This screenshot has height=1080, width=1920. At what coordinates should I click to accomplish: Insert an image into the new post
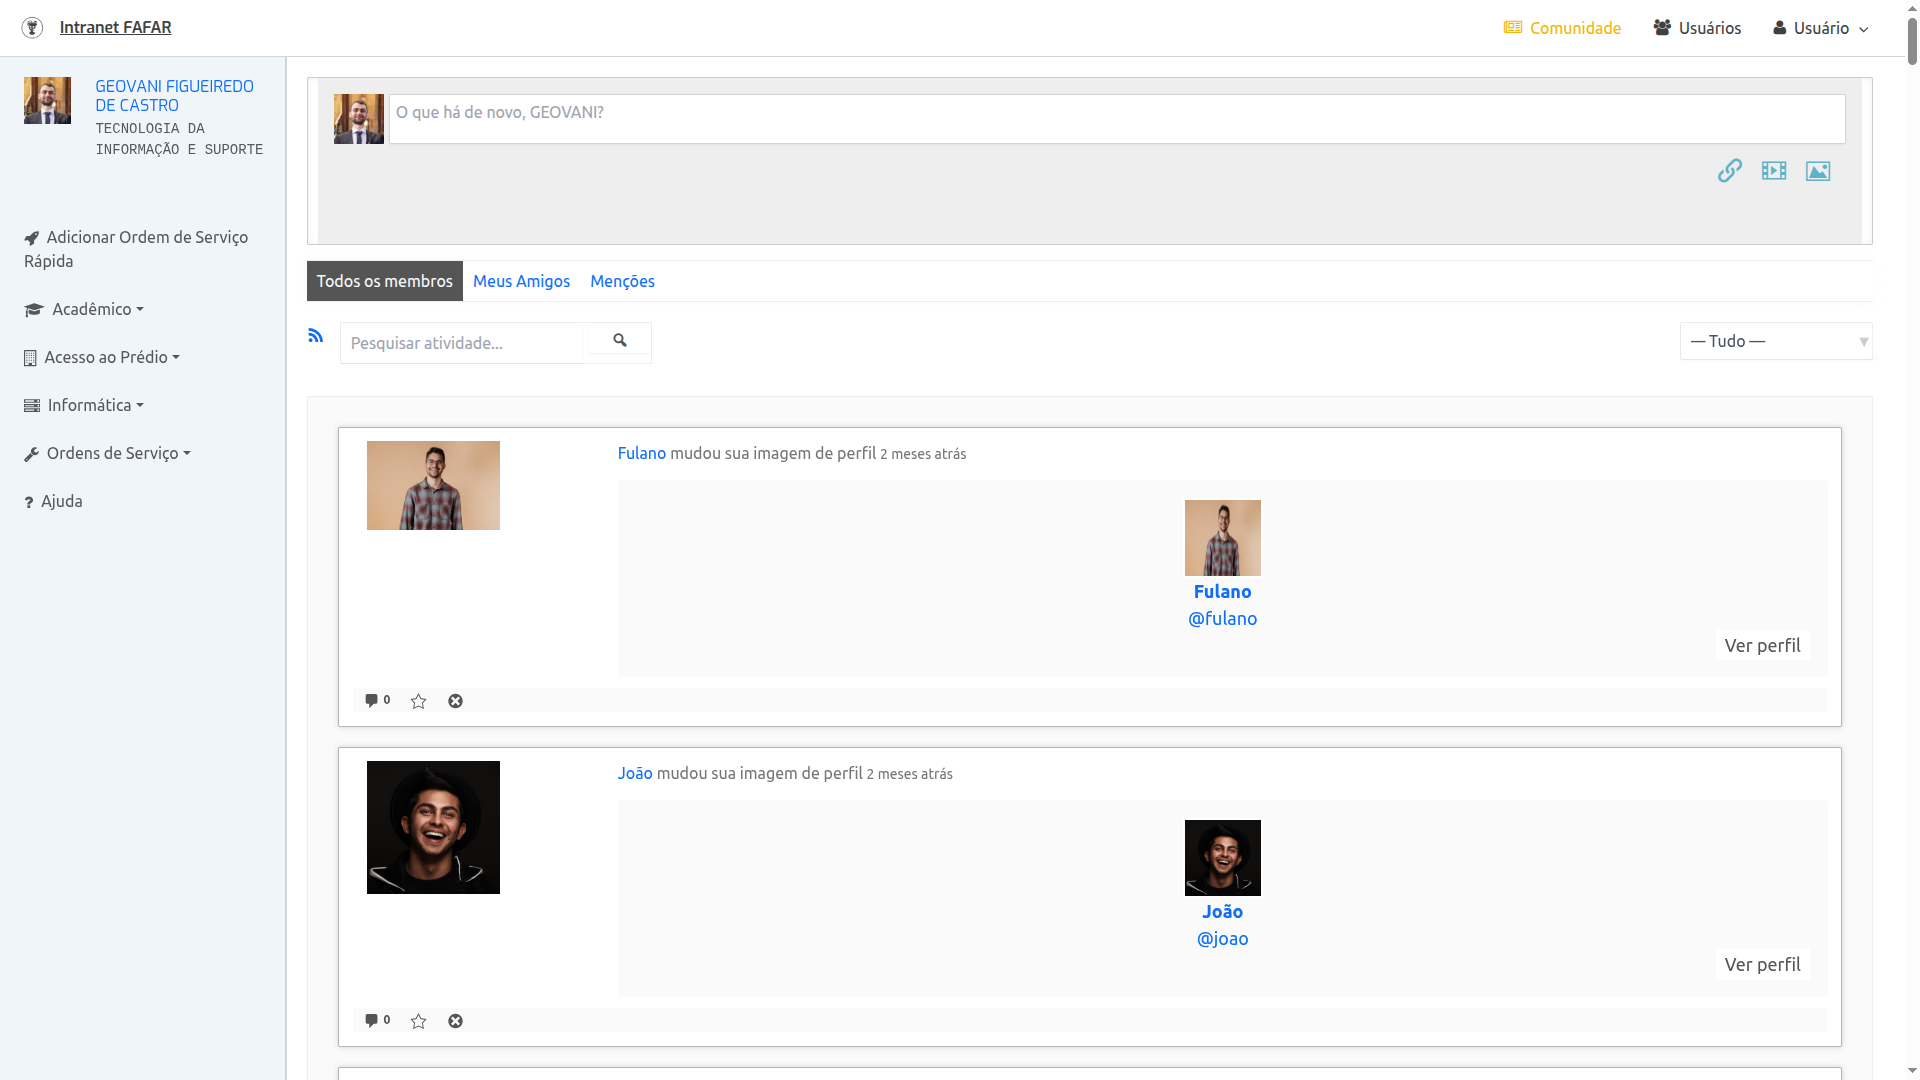1817,171
